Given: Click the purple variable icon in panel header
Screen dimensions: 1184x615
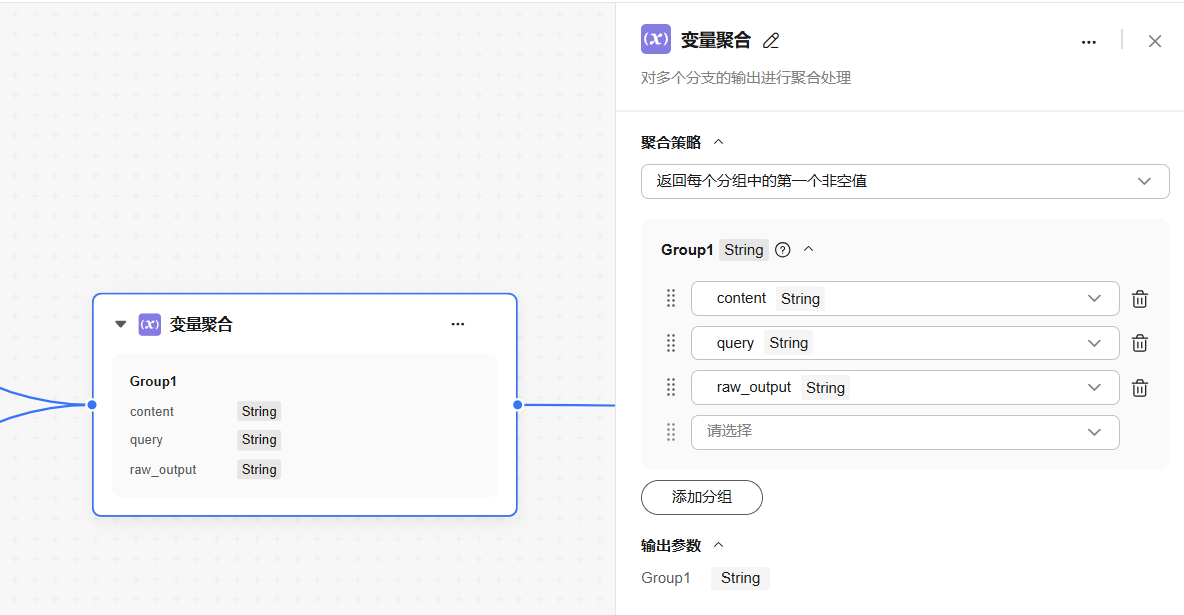Looking at the screenshot, I should (x=656, y=40).
